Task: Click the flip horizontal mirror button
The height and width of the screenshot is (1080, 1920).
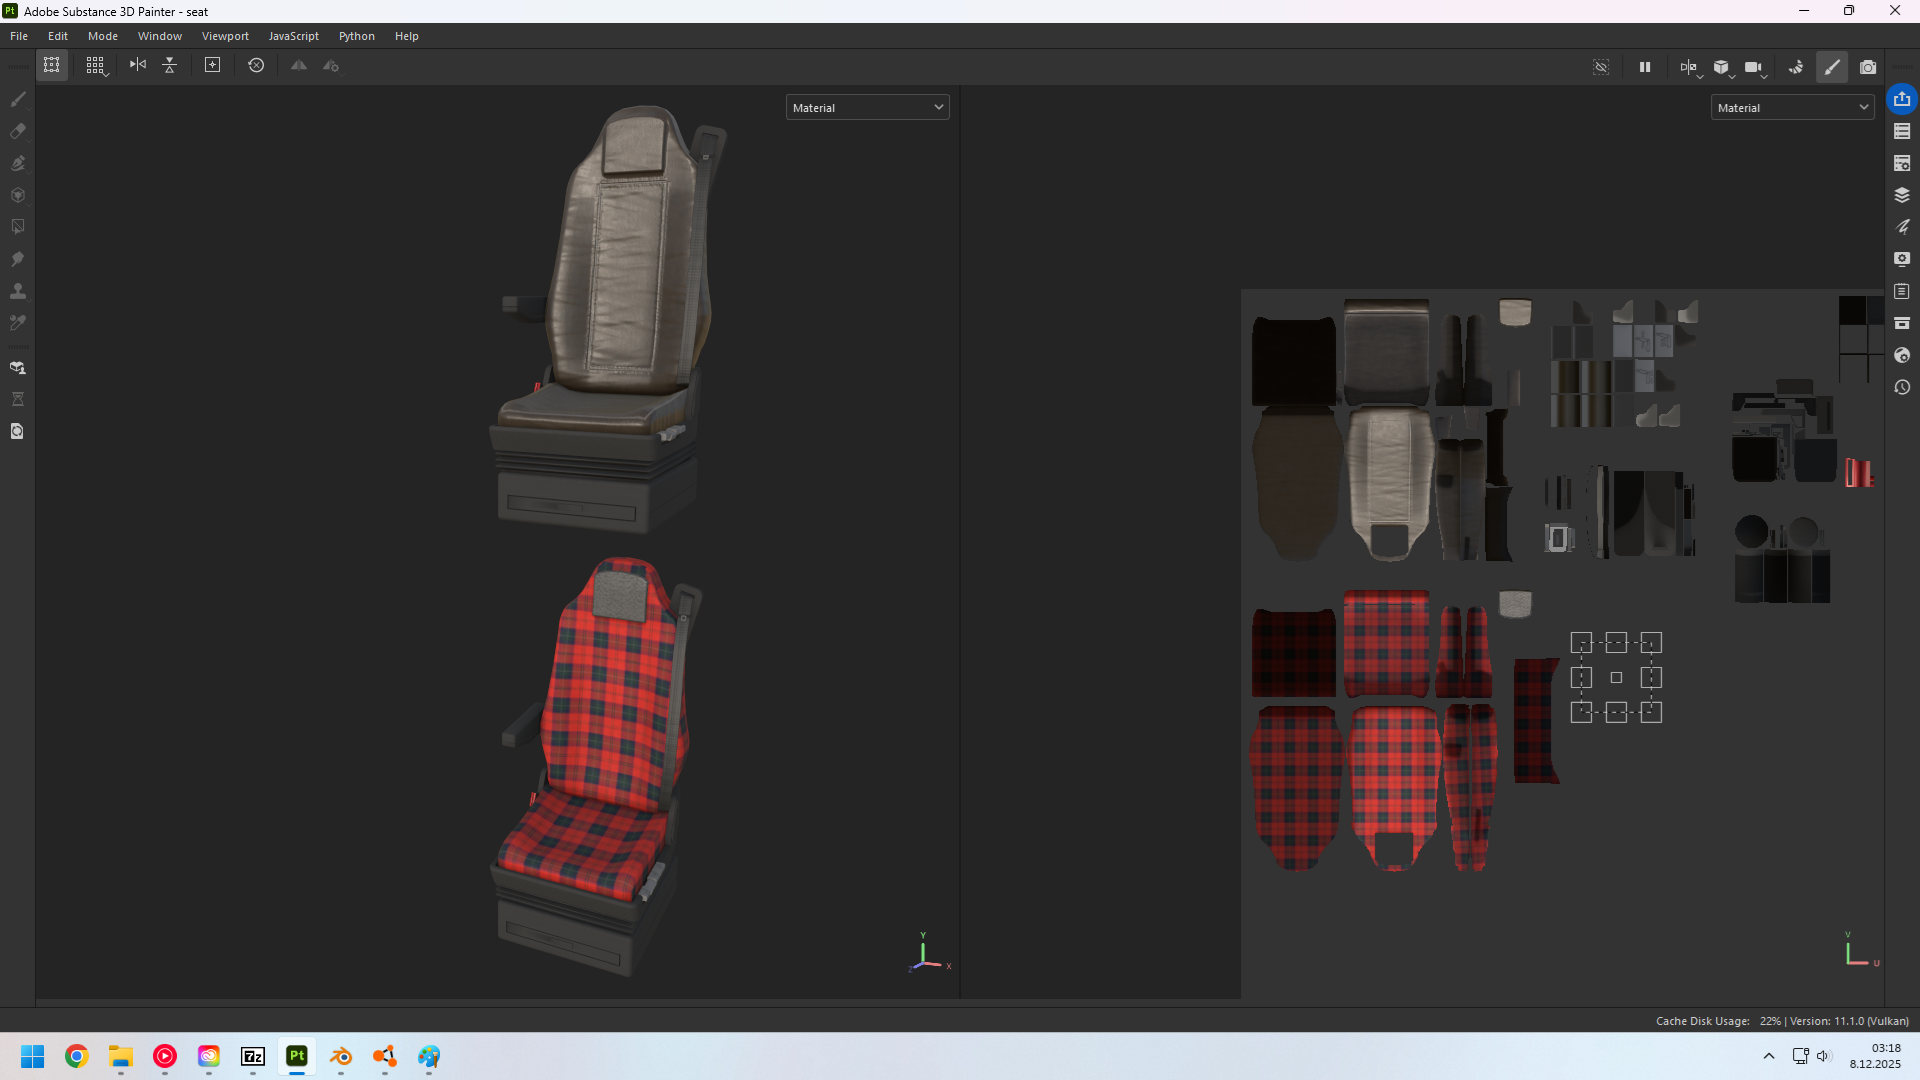Action: [x=138, y=65]
